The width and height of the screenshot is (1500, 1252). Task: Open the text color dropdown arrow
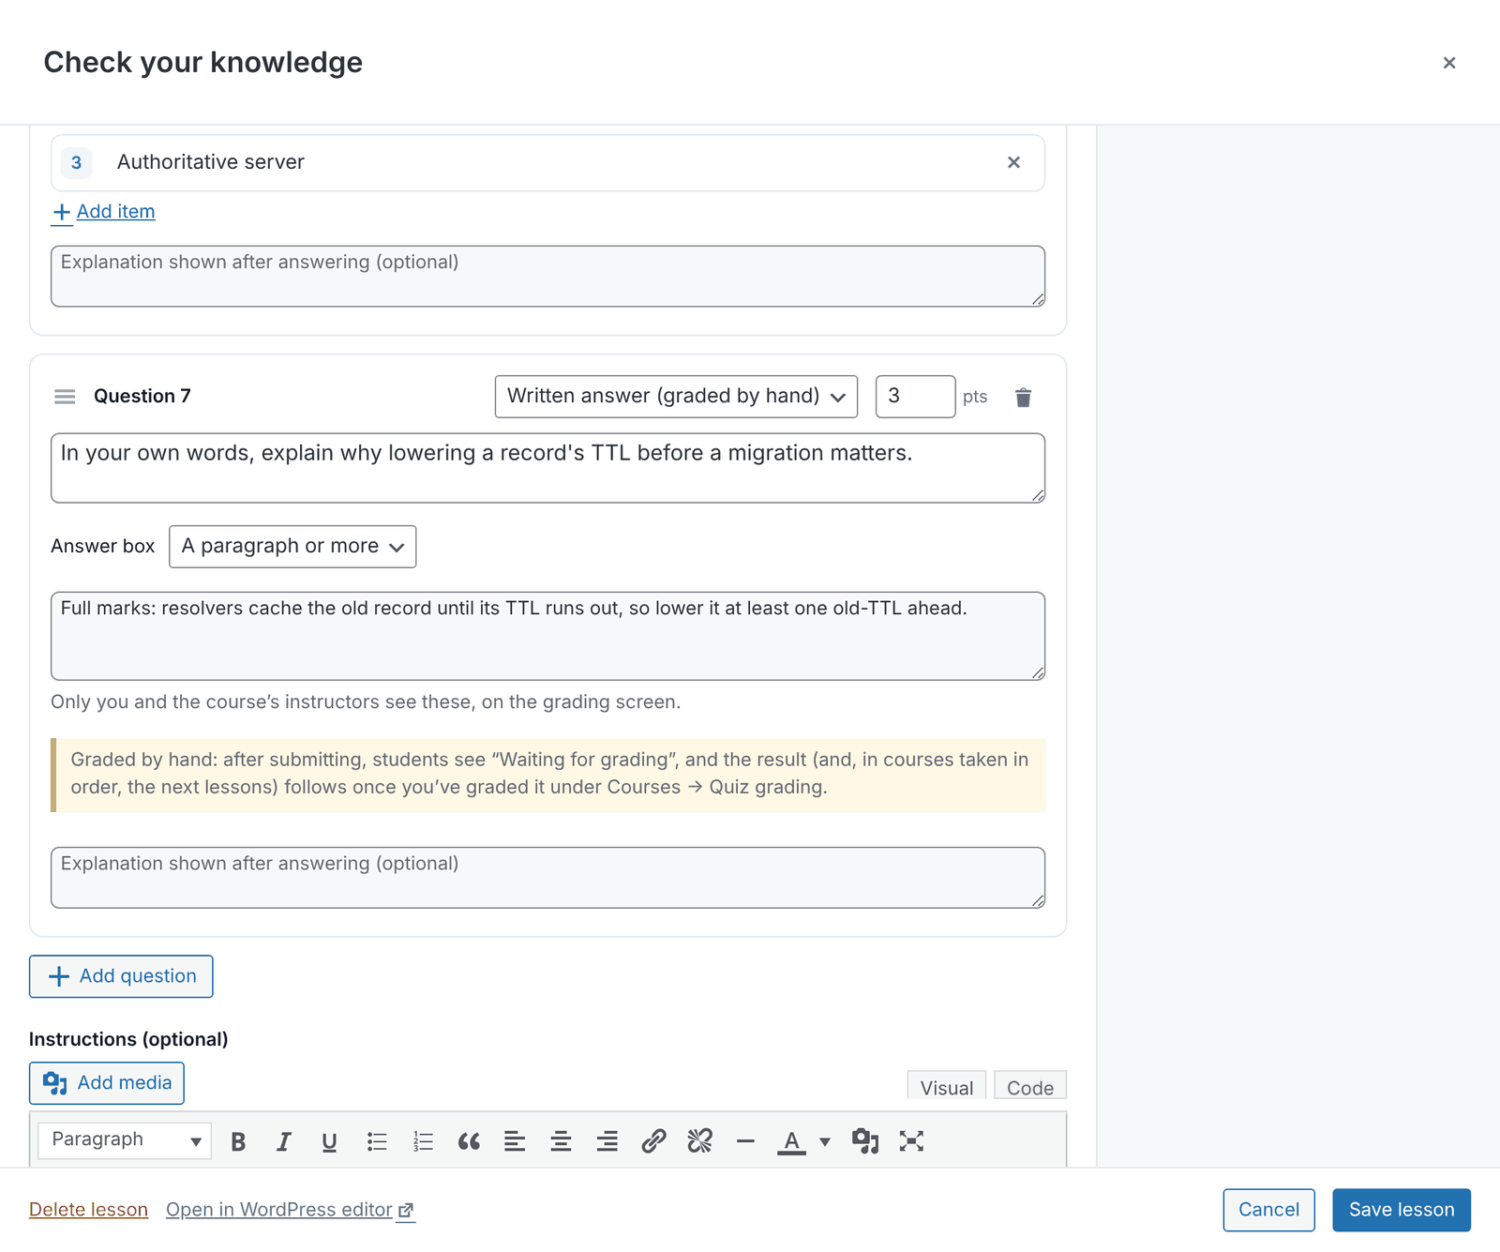(825, 1141)
